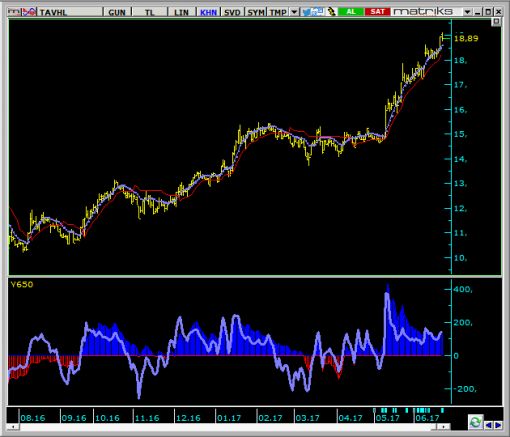
Task: Select the pencil drawing tool icon
Action: click(331, 12)
